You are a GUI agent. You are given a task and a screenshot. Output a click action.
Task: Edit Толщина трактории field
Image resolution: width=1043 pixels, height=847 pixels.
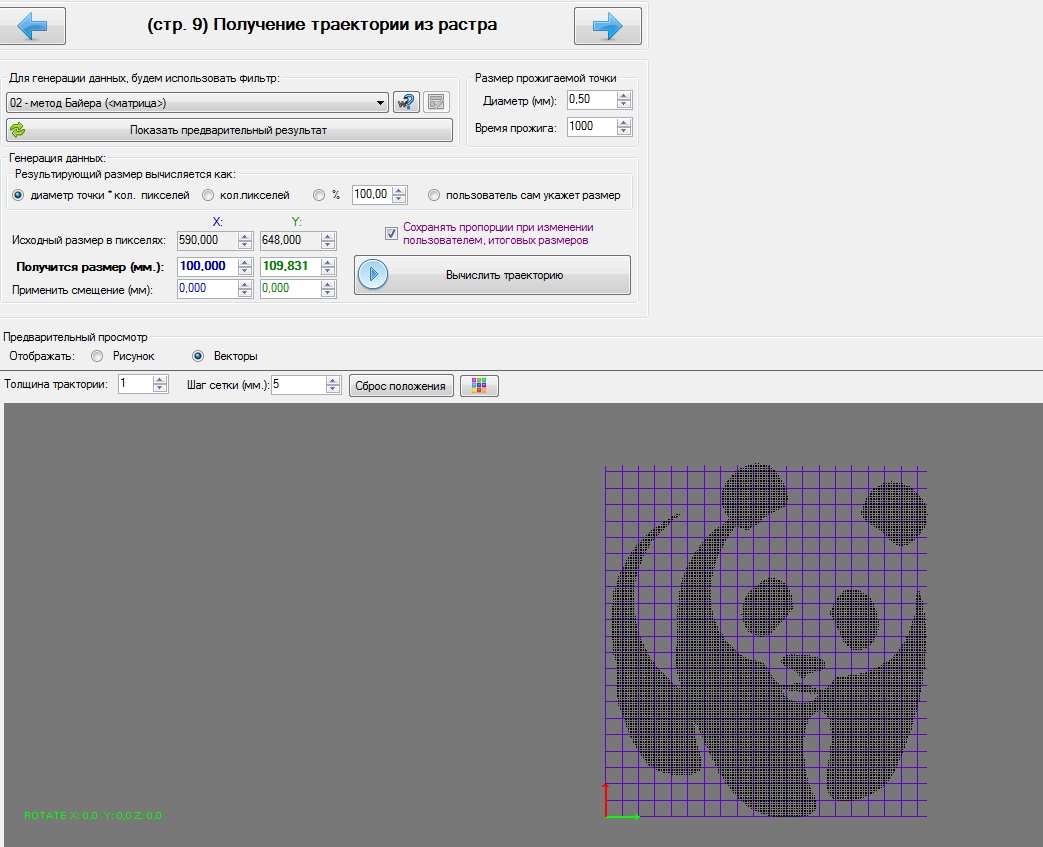tap(136, 384)
